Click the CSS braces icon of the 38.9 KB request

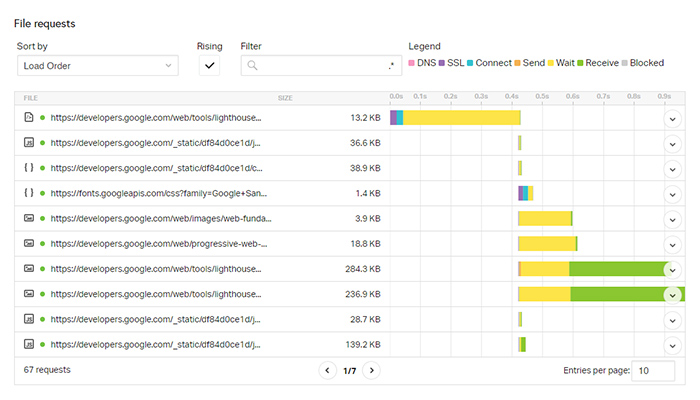coord(29,168)
